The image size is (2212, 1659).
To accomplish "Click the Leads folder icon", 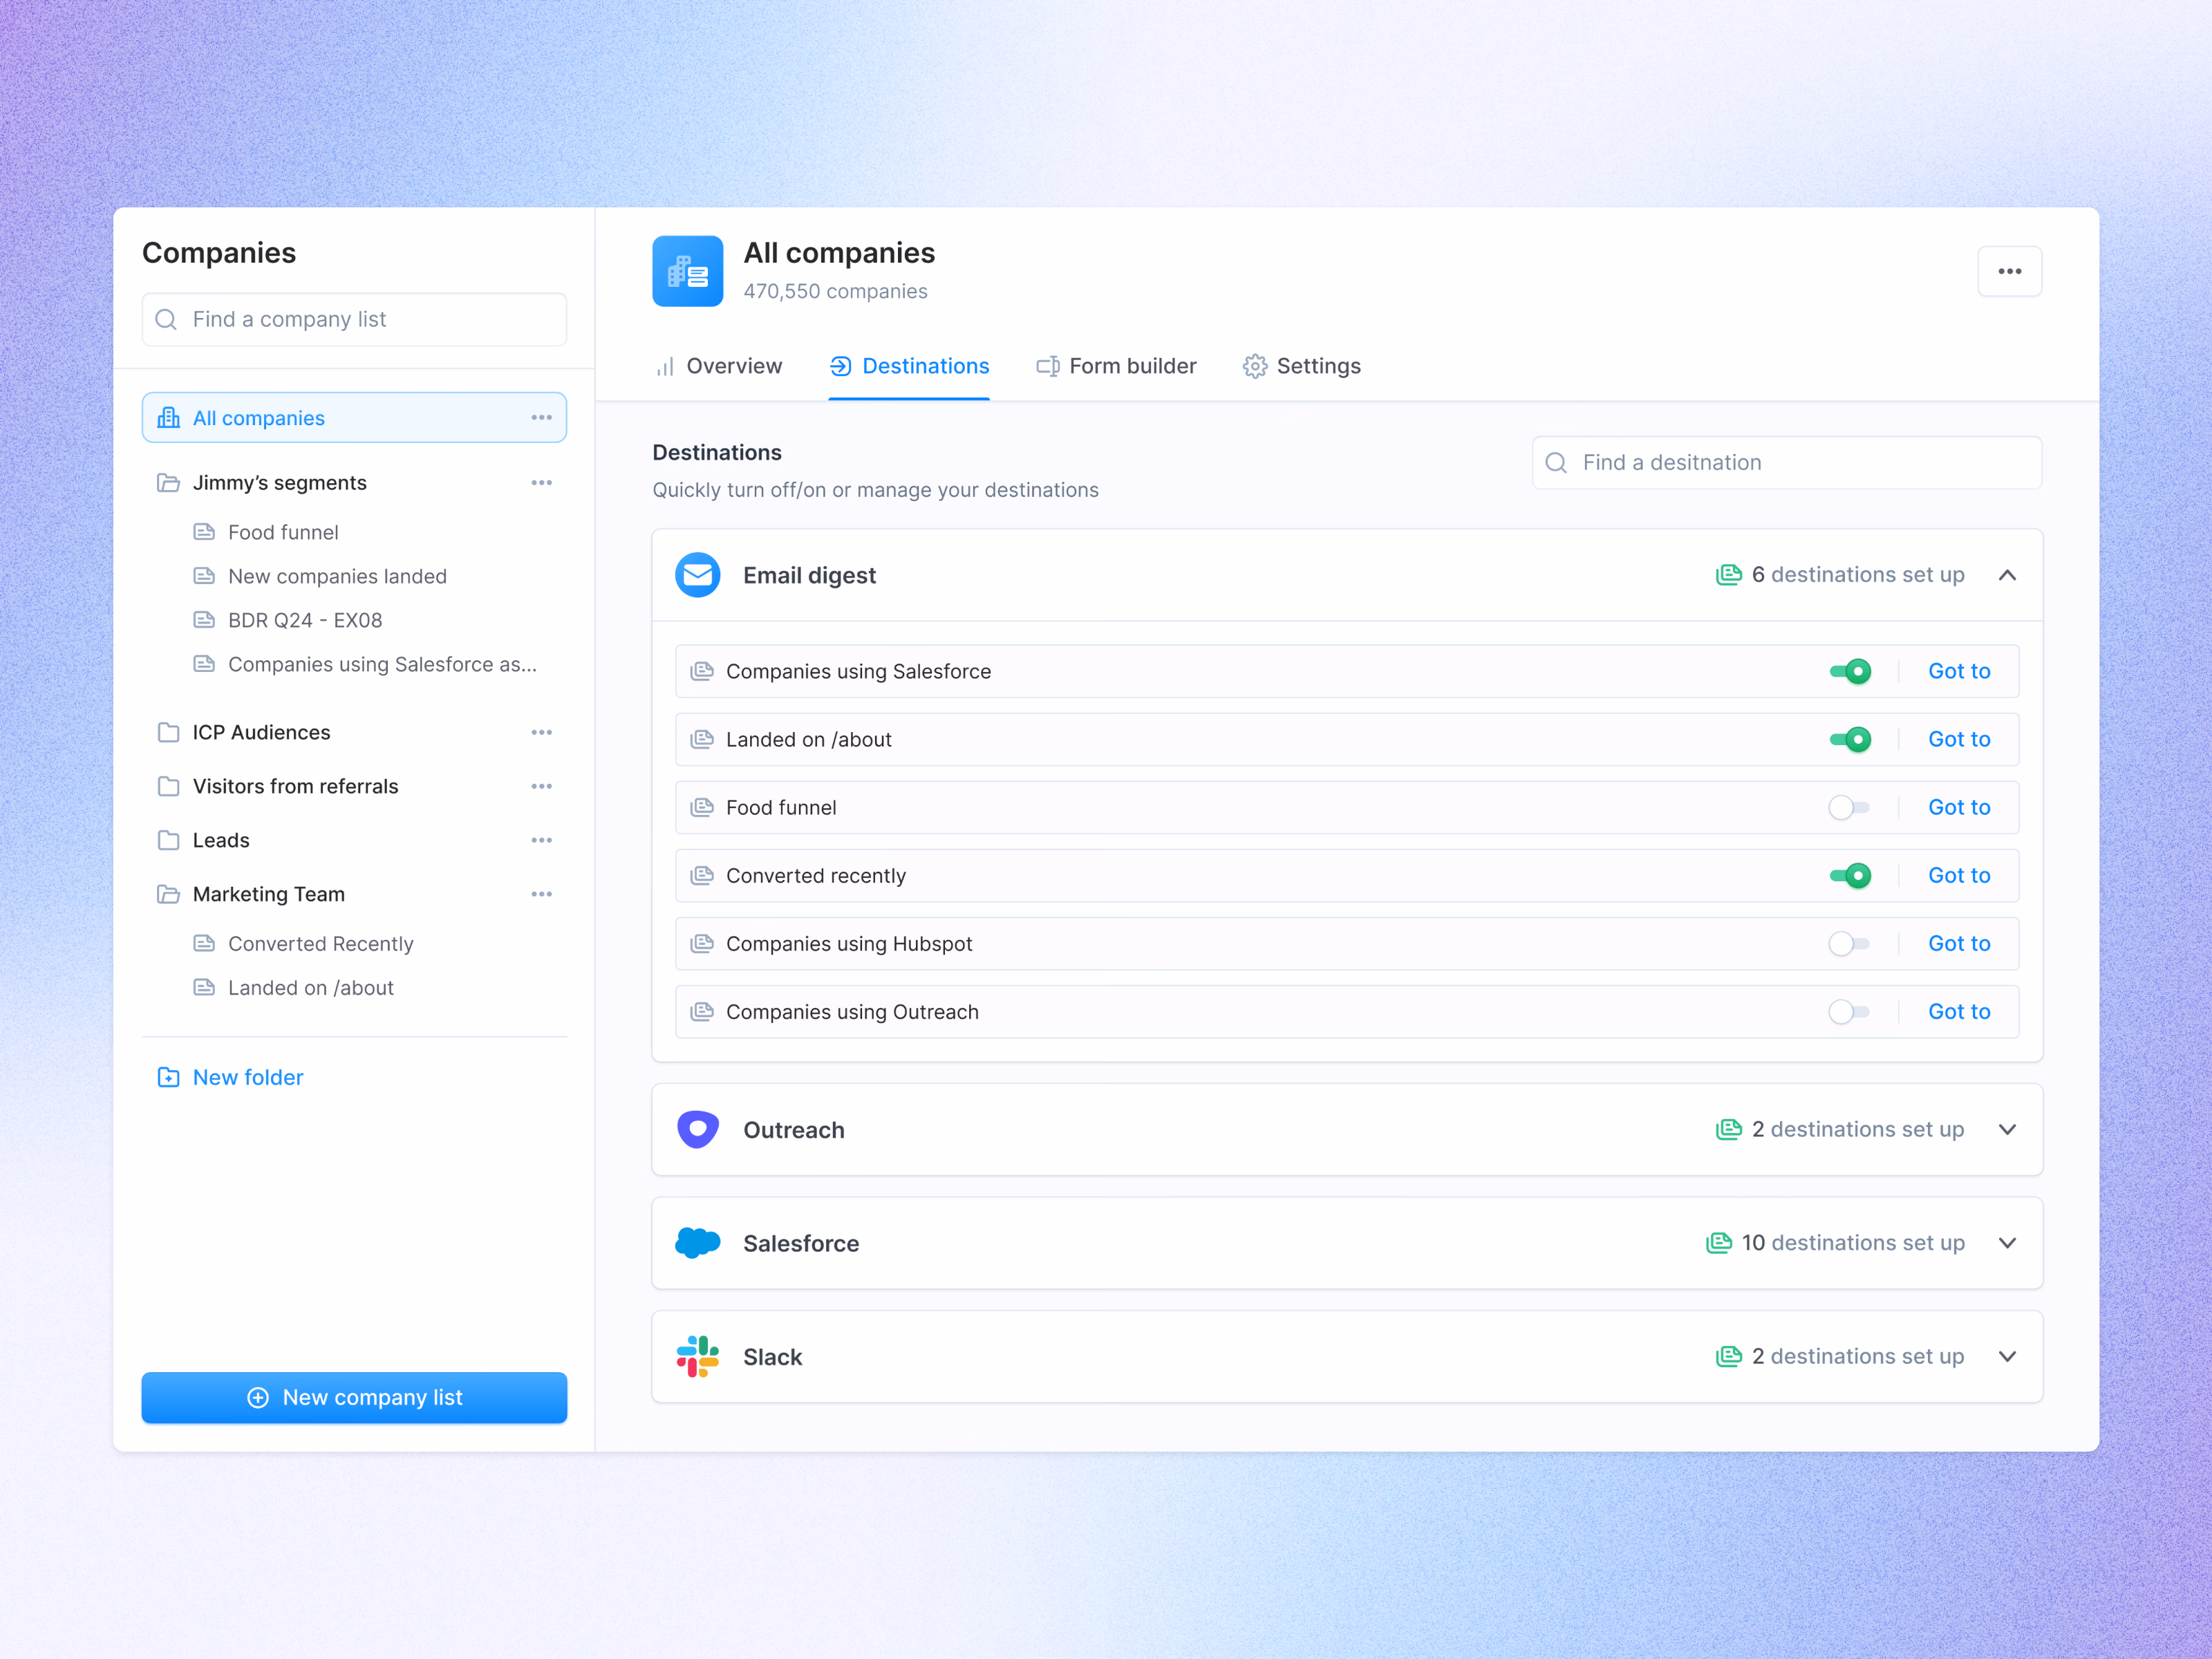I will pos(169,841).
